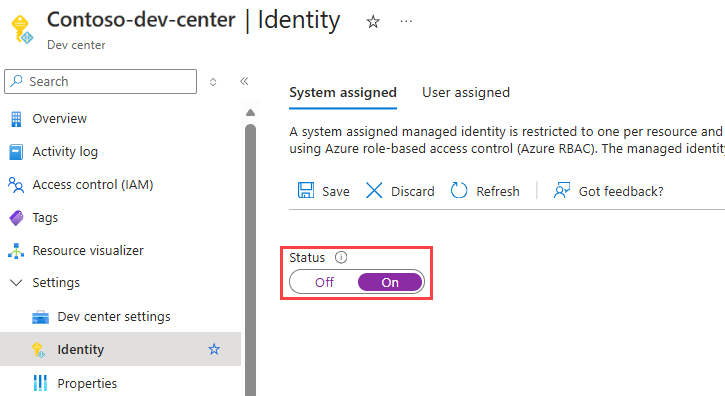The image size is (725, 396).
Task: Click the Status info icon
Action: [341, 257]
